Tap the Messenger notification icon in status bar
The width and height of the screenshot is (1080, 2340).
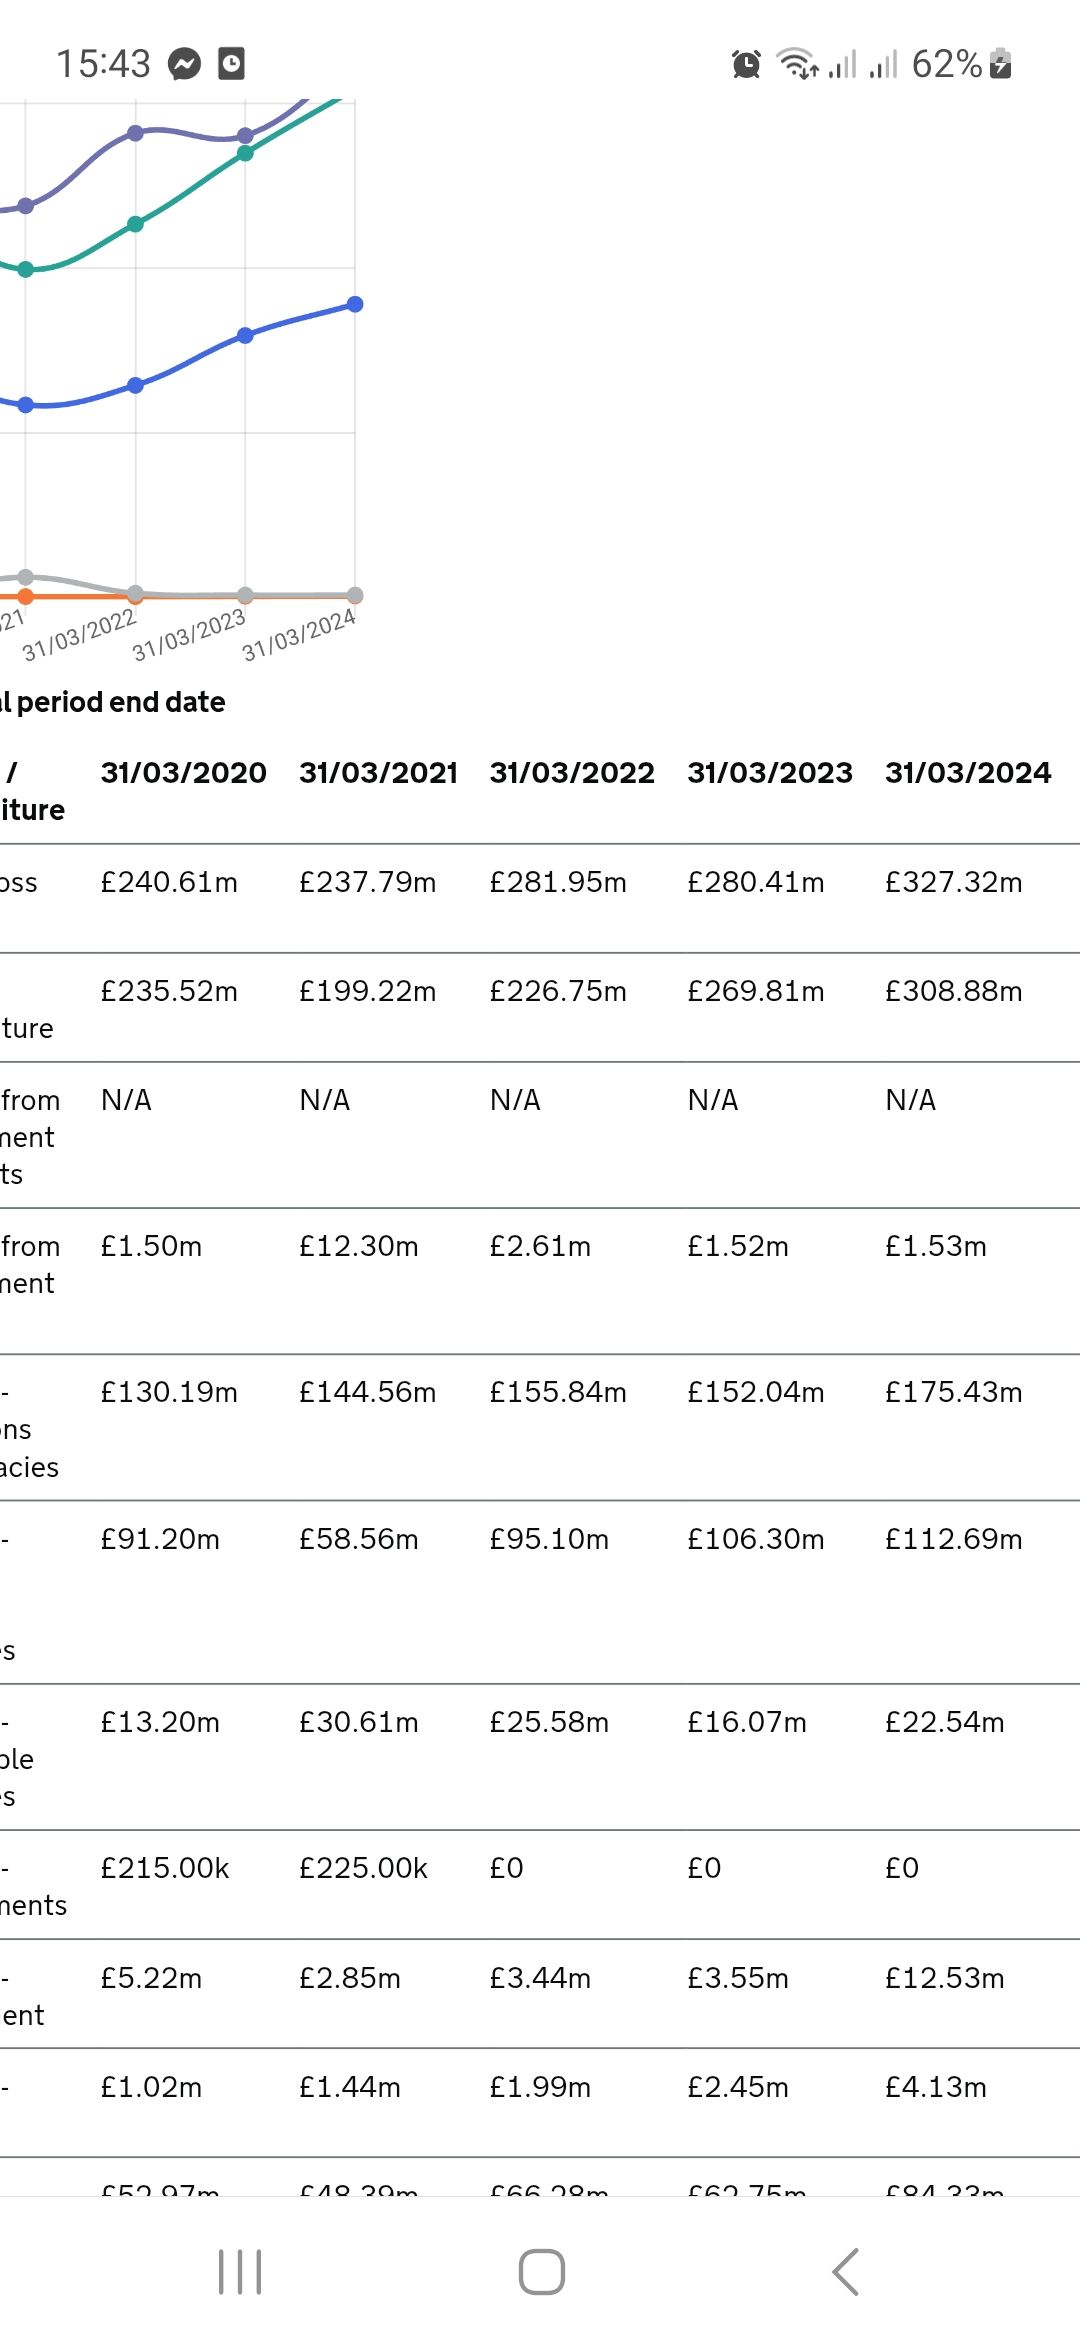[184, 64]
